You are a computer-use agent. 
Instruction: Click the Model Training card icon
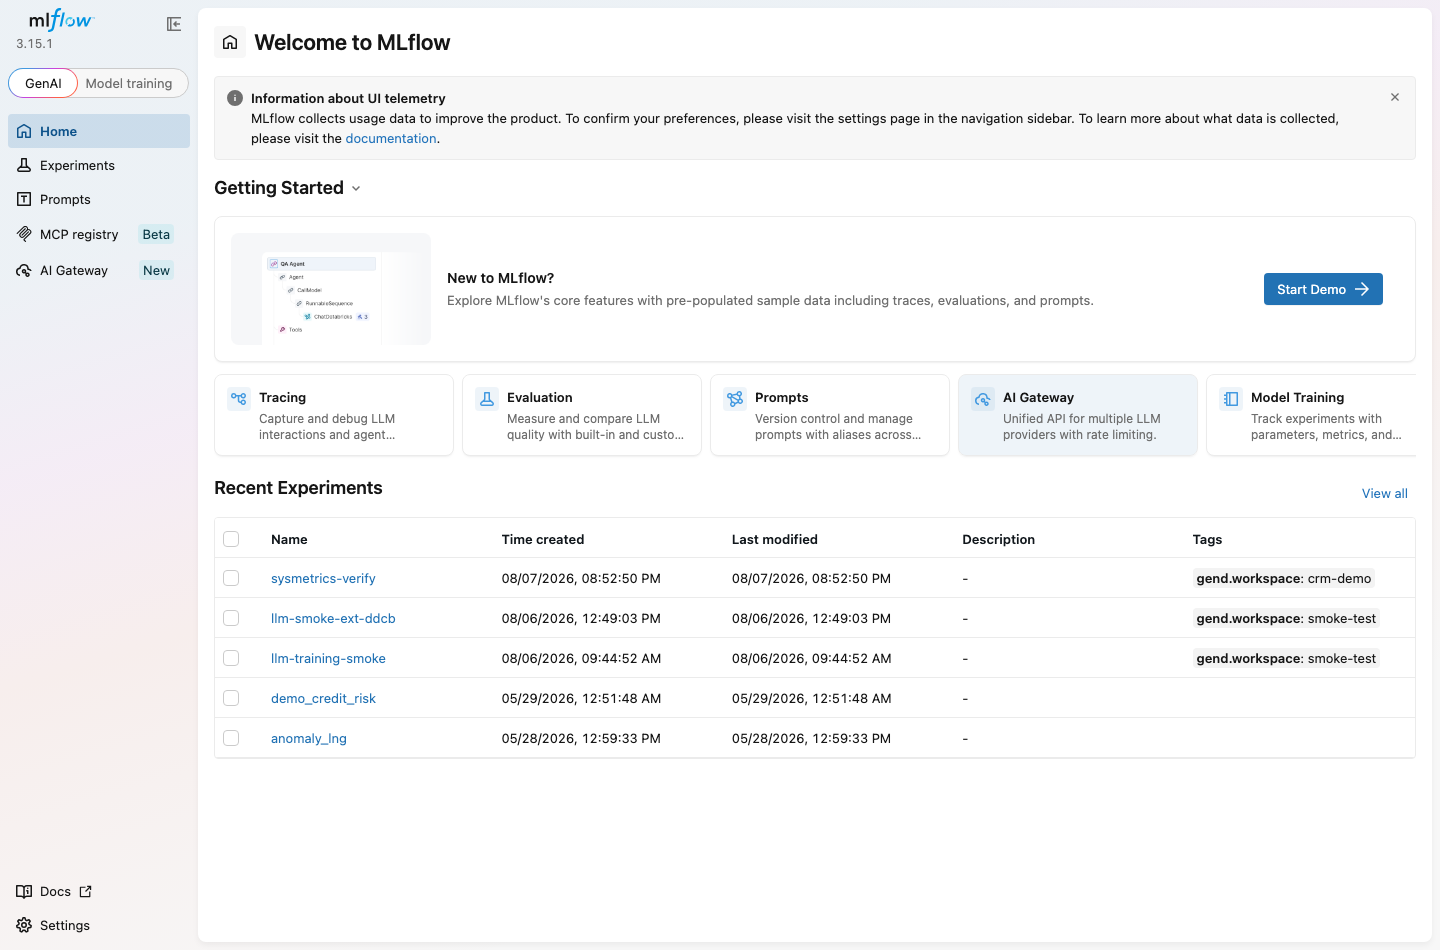click(1231, 399)
